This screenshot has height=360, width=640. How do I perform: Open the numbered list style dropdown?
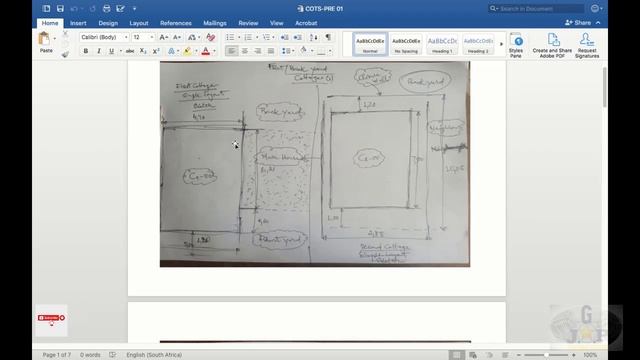click(257, 37)
